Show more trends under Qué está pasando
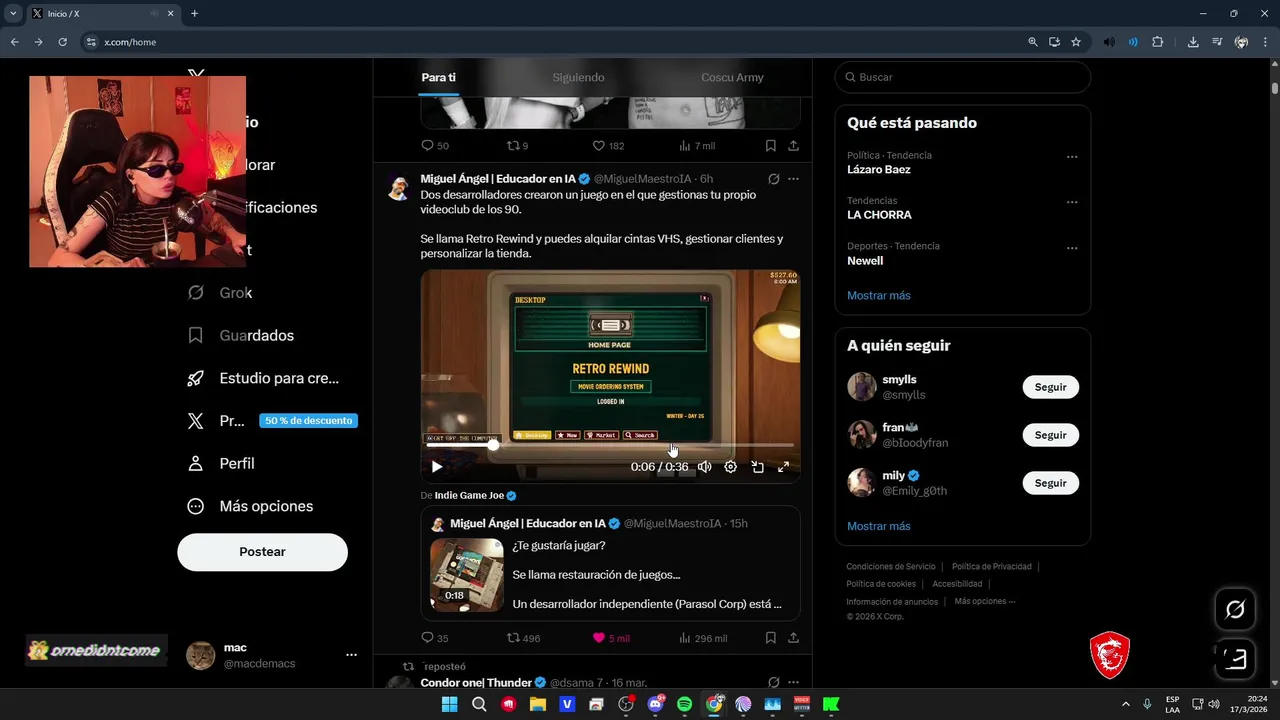Viewport: 1280px width, 720px height. coord(879,295)
